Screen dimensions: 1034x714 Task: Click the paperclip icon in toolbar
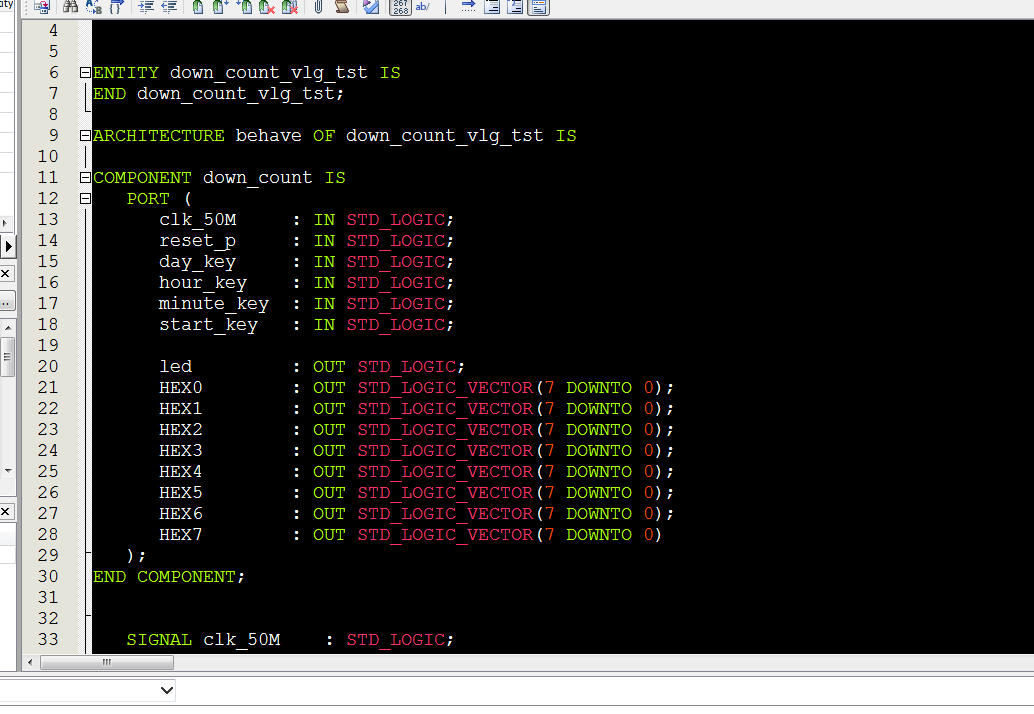click(319, 7)
